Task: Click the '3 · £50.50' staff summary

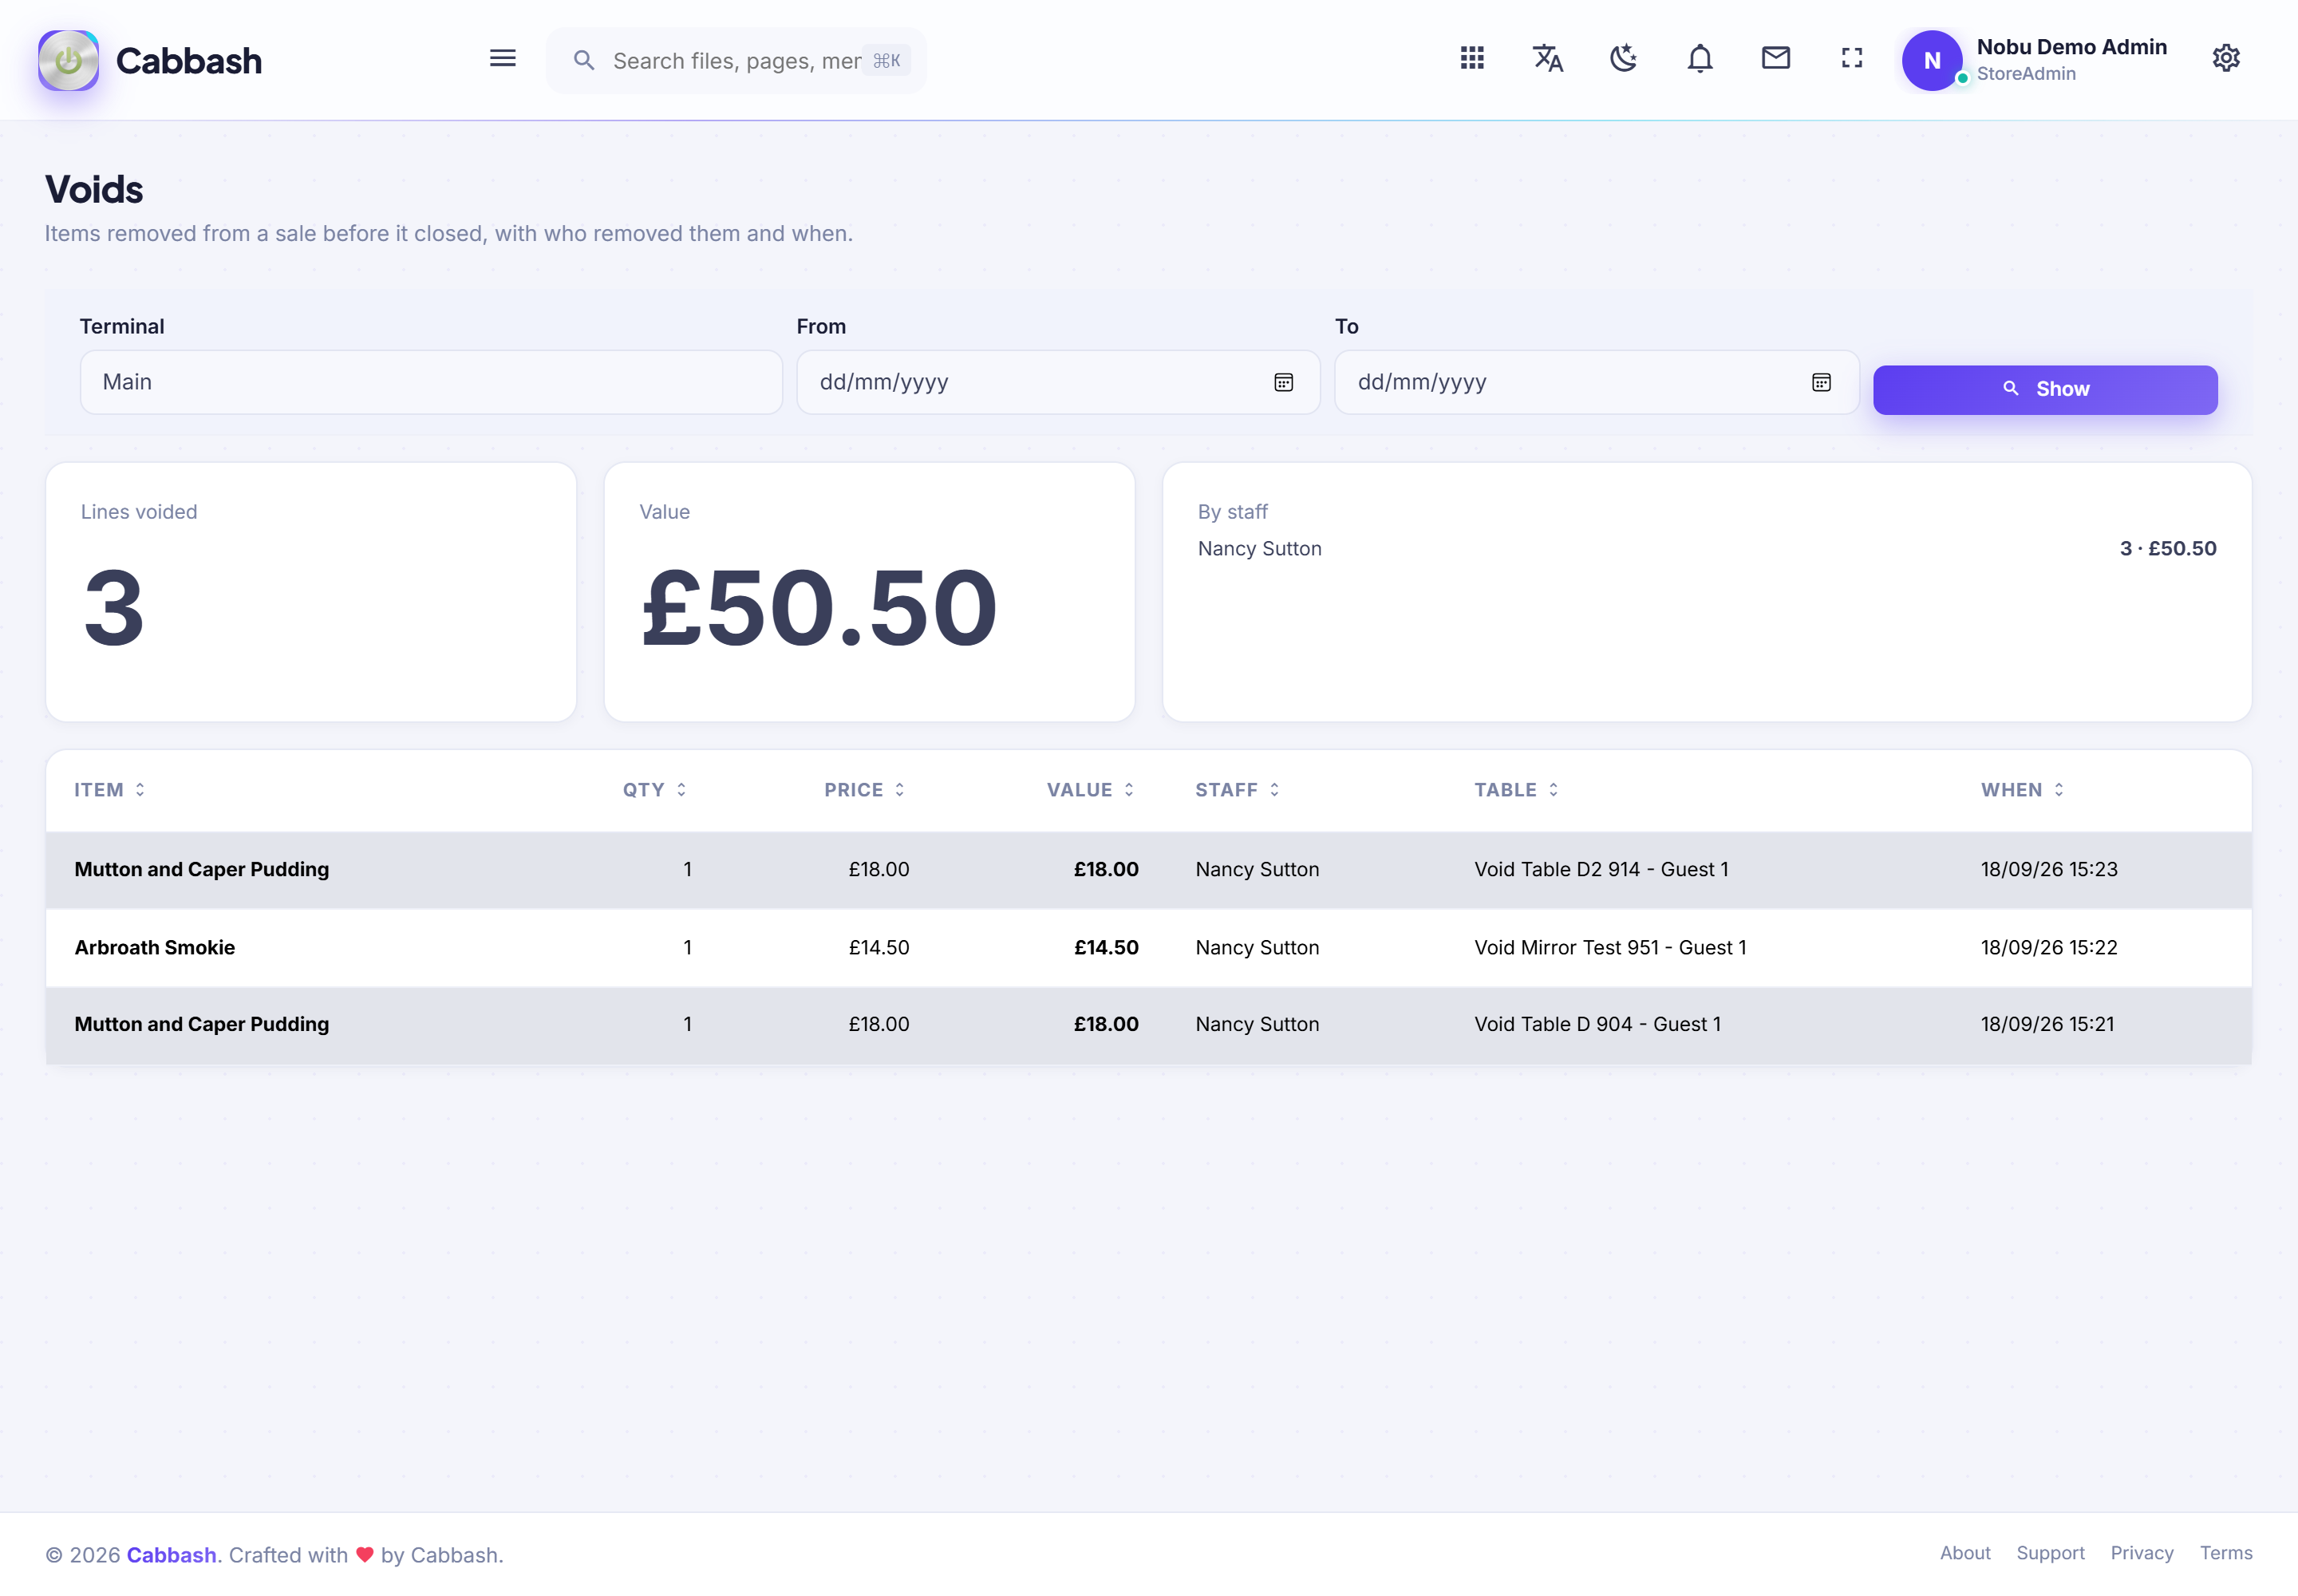Action: point(2168,549)
